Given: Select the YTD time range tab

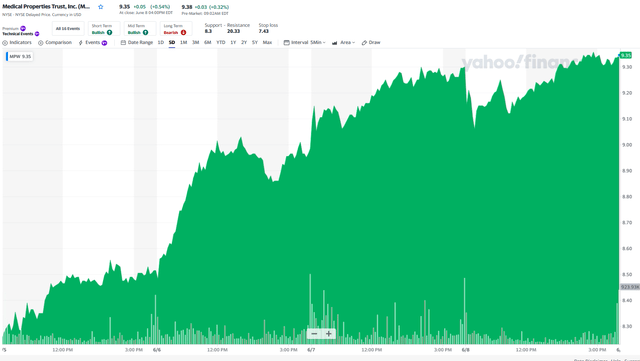Looking at the screenshot, I should tap(220, 42).
